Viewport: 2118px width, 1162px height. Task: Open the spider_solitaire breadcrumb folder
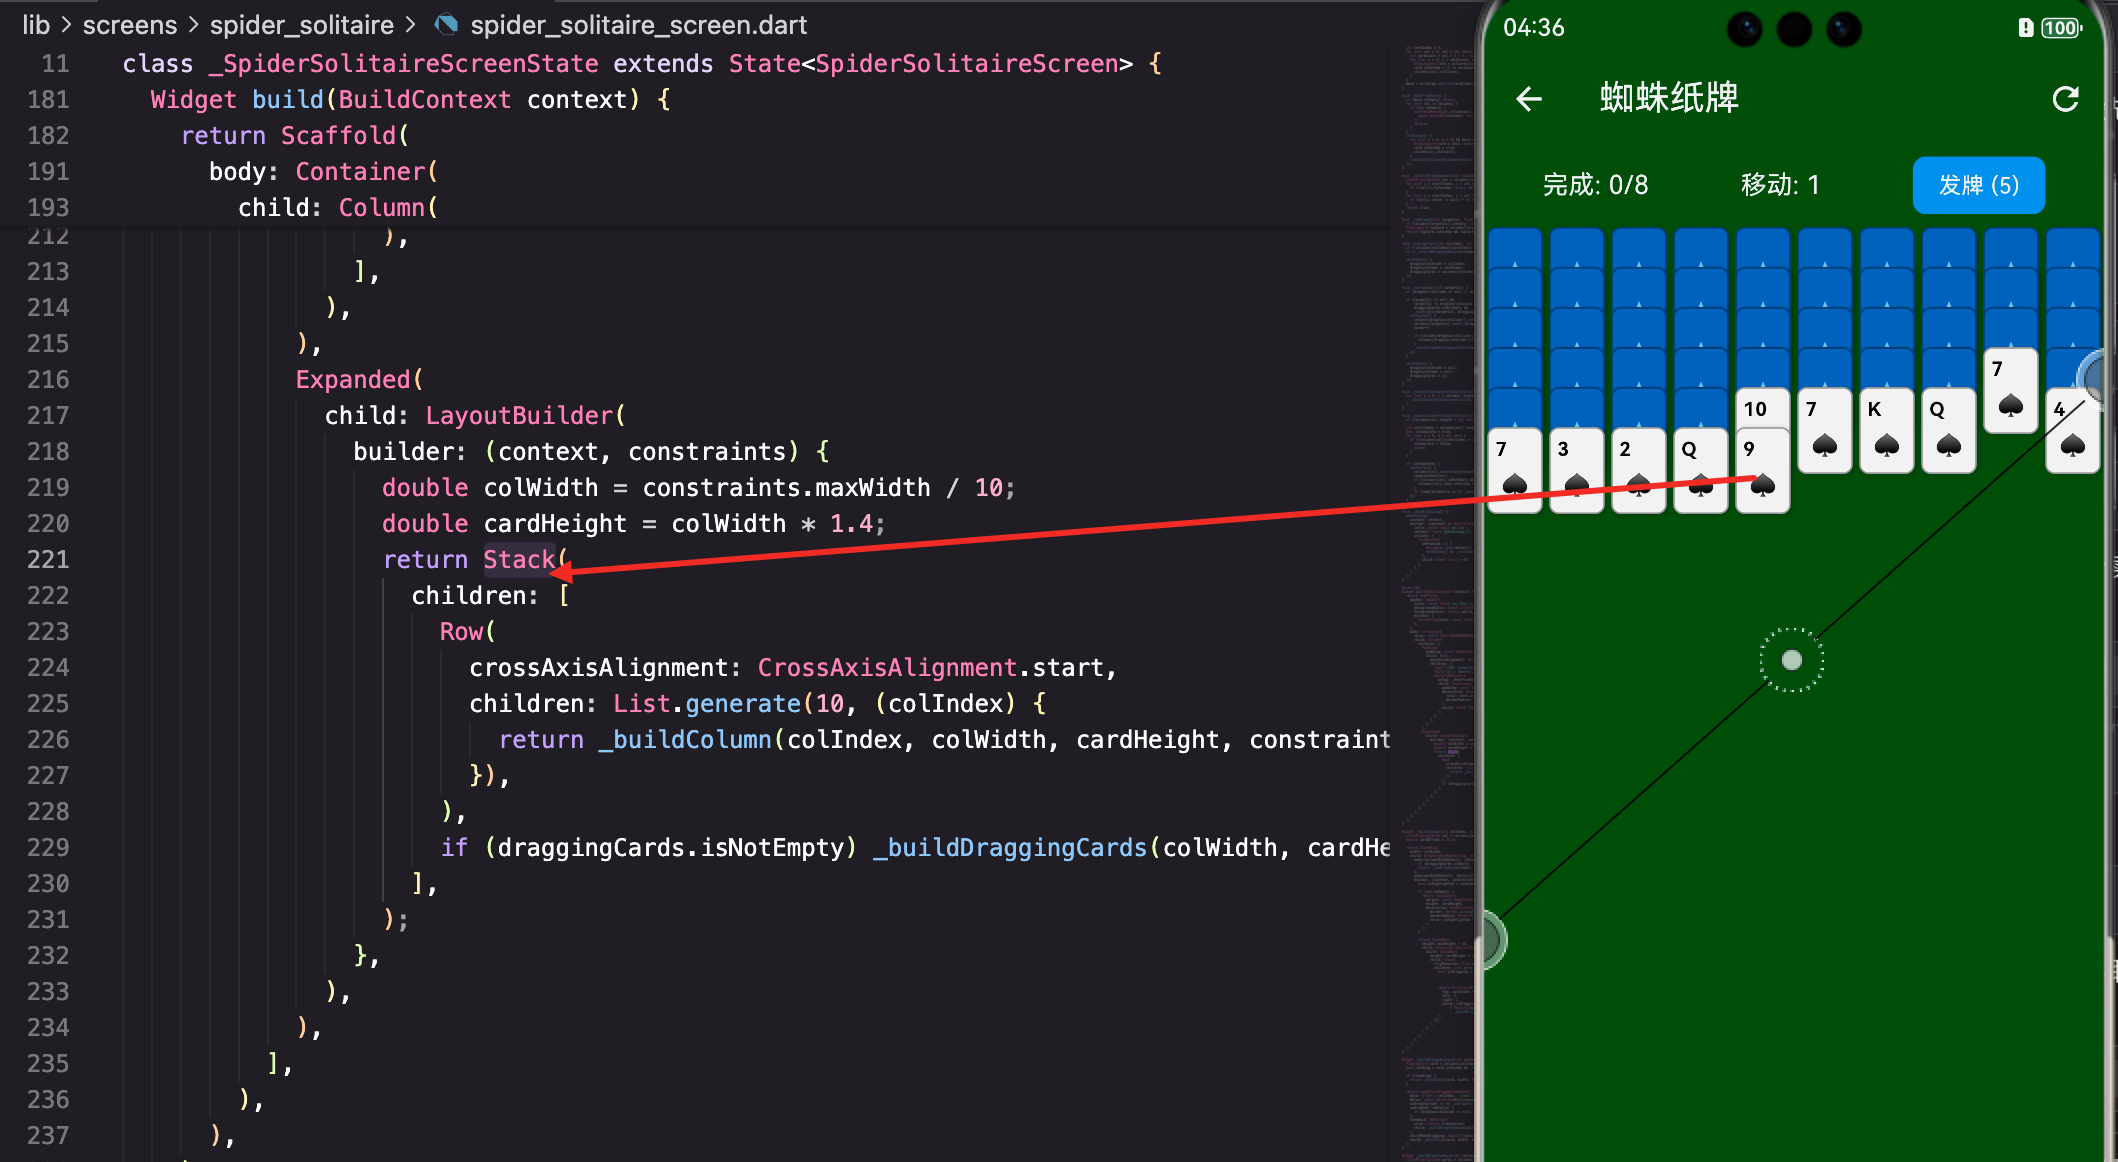point(302,24)
